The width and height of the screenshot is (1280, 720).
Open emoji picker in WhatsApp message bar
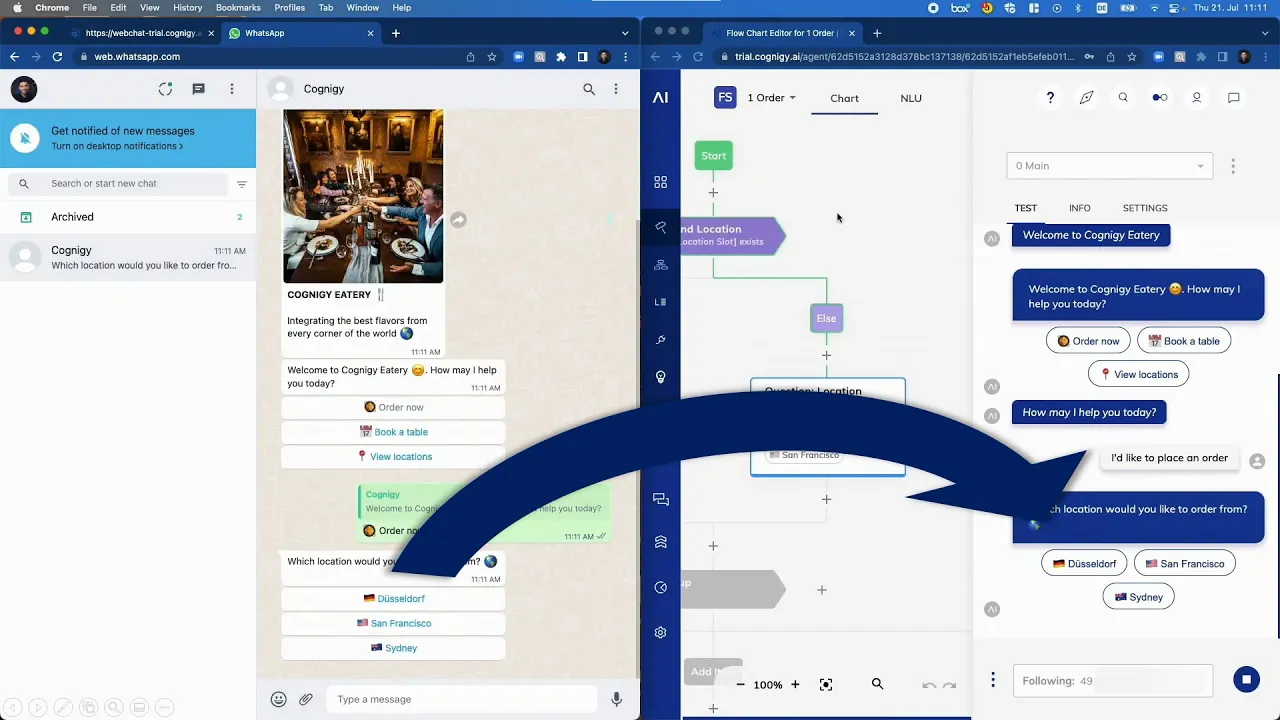[279, 699]
